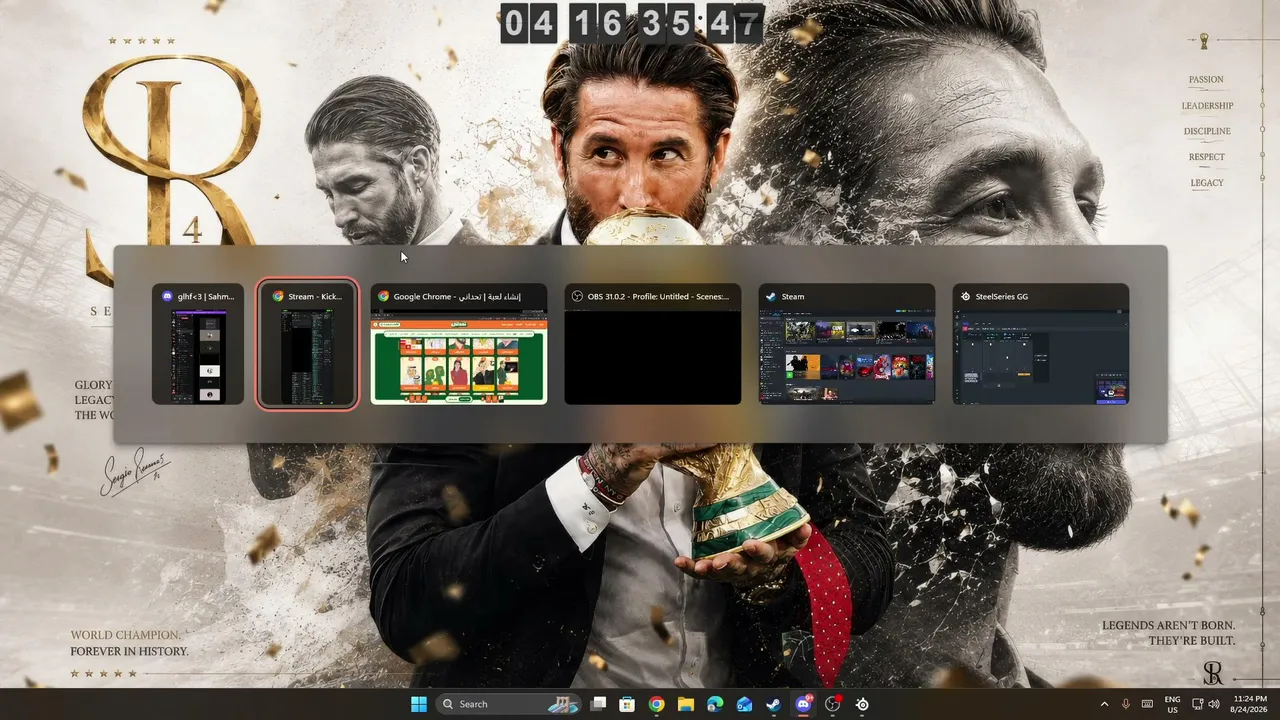Image resolution: width=1280 pixels, height=720 pixels.
Task: Select the Stream - Kick Chrome window thumbnail
Action: click(x=307, y=344)
